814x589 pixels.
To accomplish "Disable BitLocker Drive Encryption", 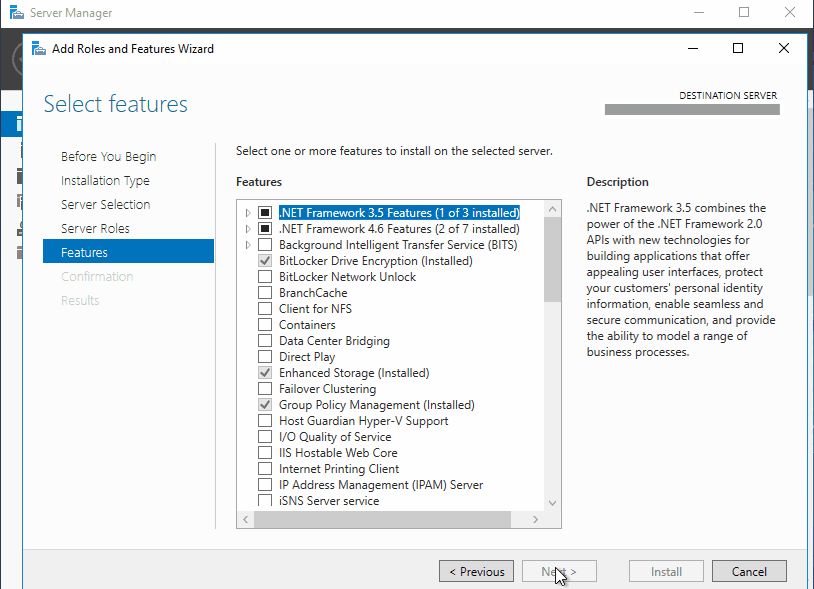I will click(x=265, y=260).
